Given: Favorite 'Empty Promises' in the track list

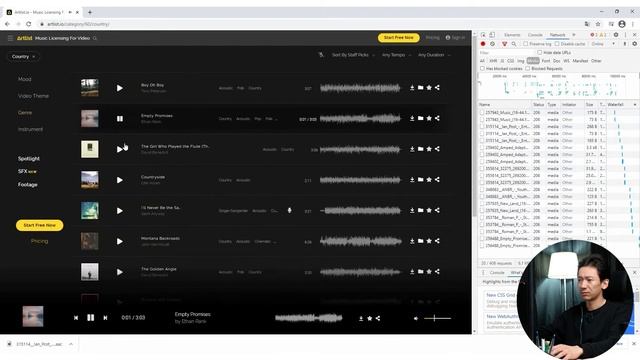Looking at the screenshot, I should [429, 118].
